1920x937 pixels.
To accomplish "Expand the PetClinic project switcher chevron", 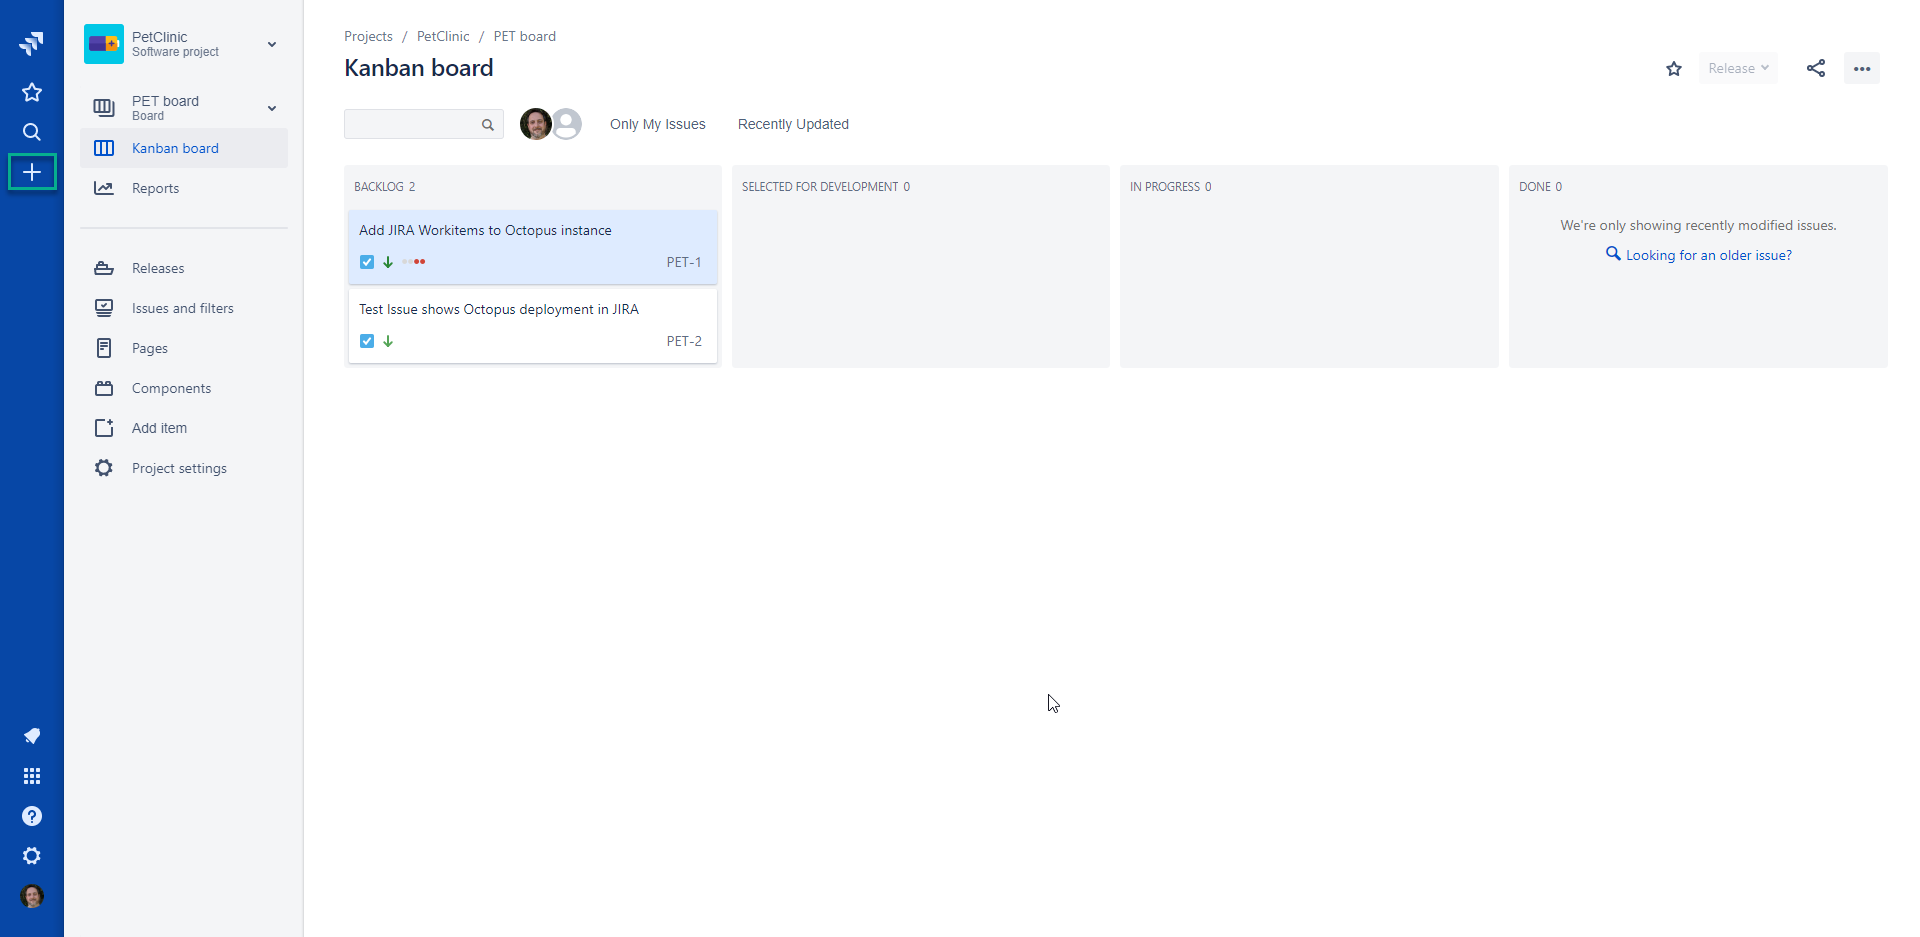I will 272,44.
